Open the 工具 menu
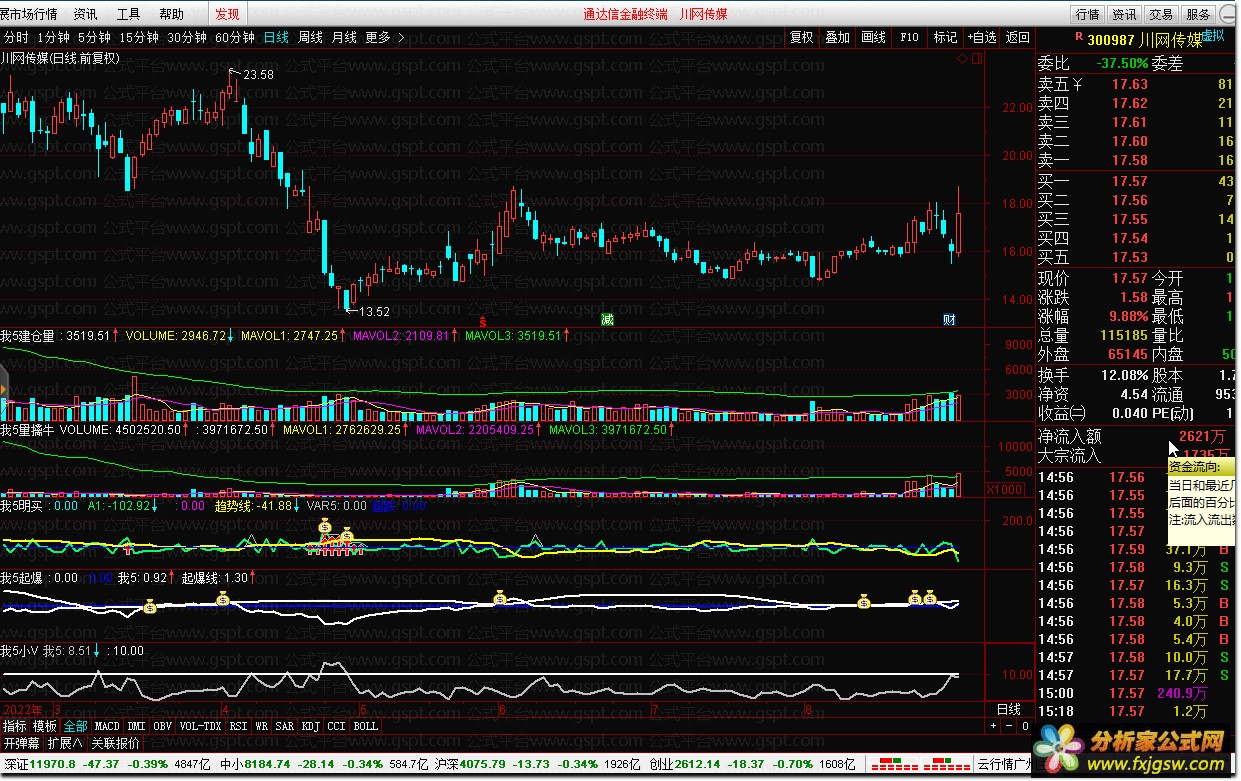Viewport: 1241px width, 781px height. coord(129,14)
